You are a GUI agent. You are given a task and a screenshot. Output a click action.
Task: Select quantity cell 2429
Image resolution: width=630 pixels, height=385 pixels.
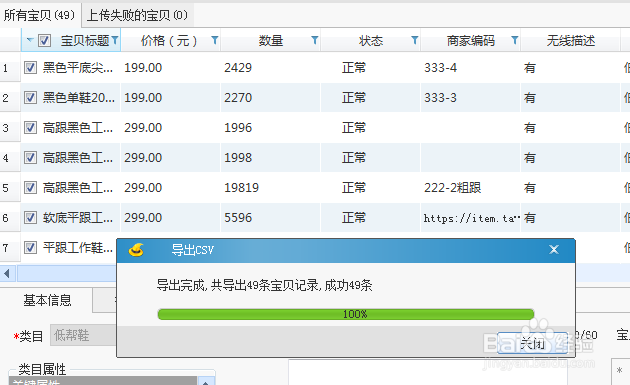[x=270, y=68]
